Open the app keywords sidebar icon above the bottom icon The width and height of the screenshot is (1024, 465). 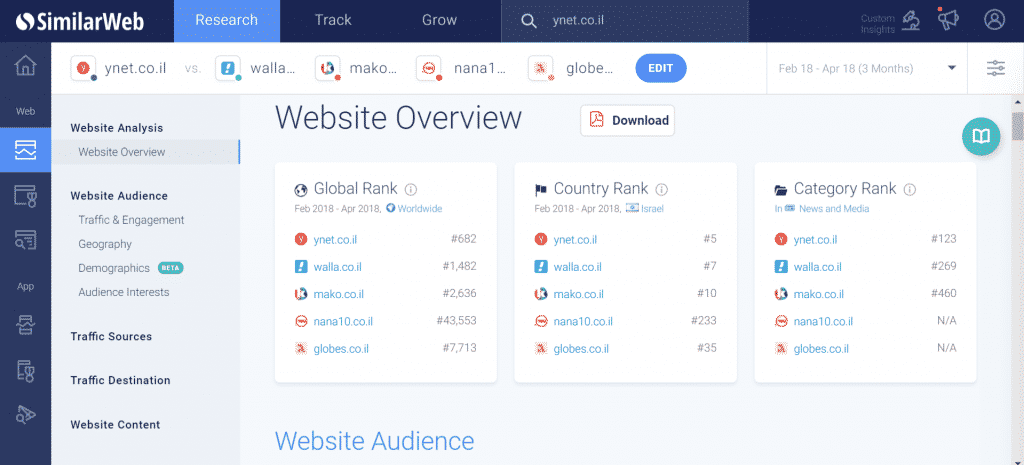(25, 370)
